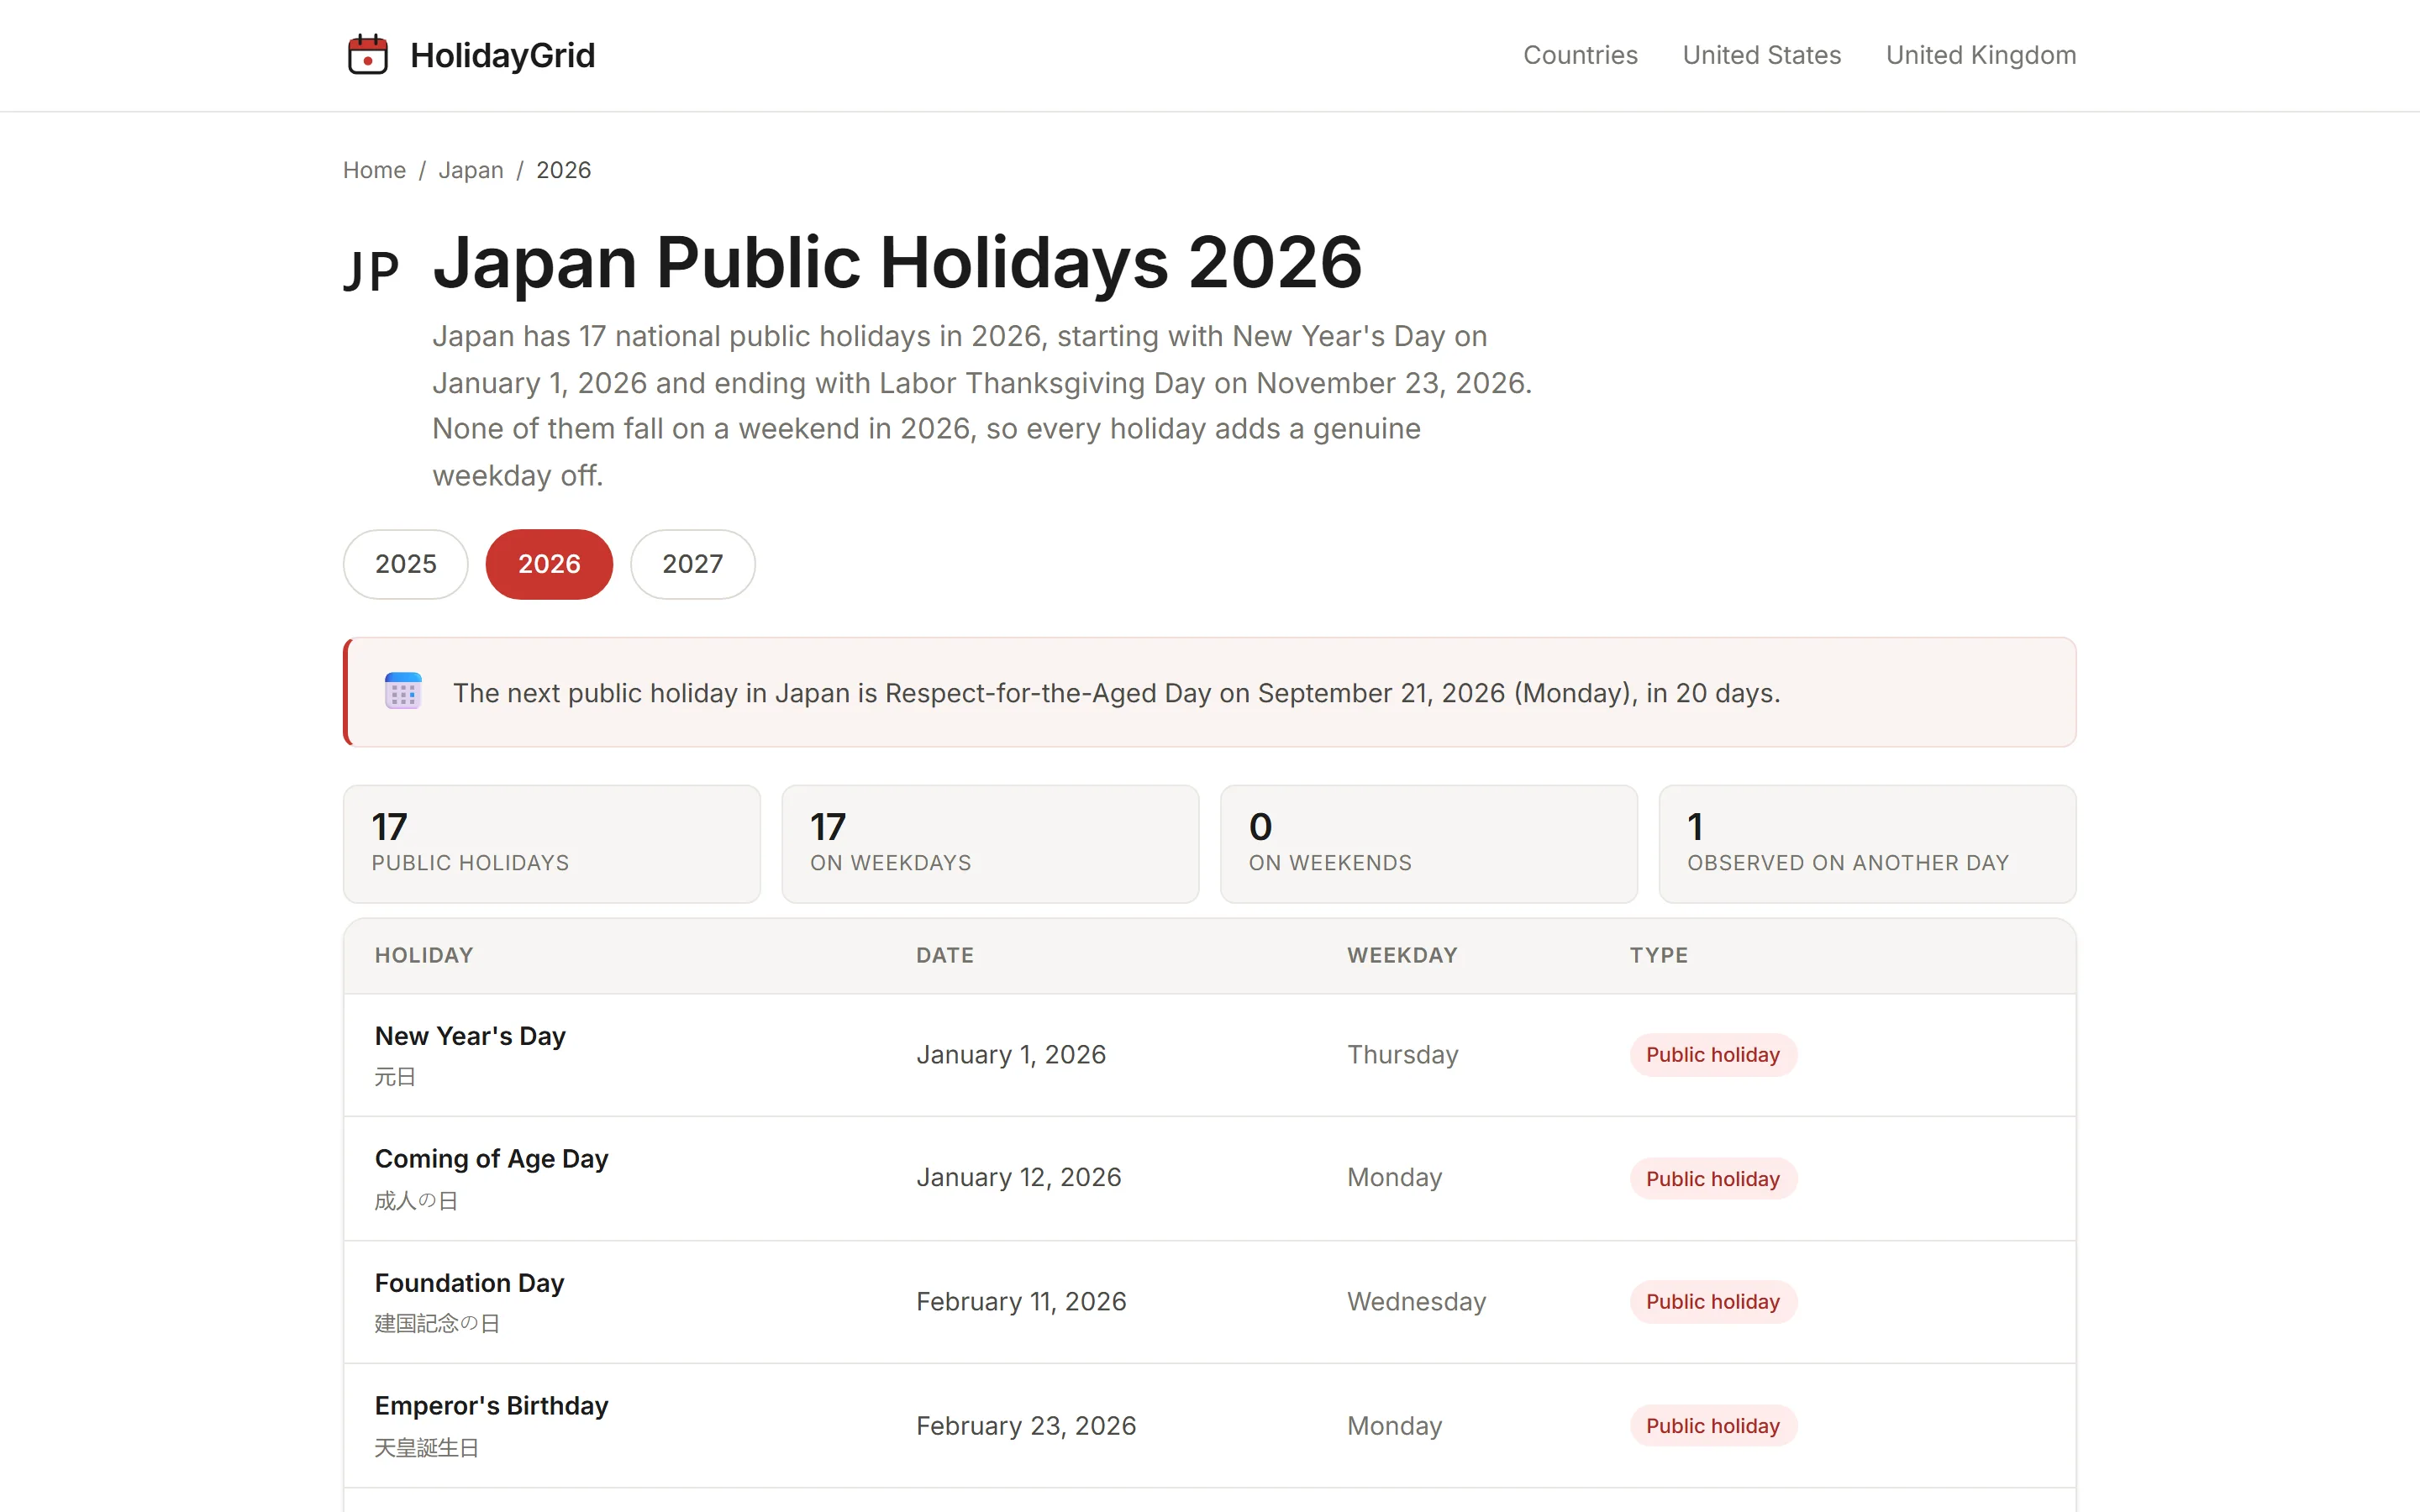Click the Foundation Day holiday name

coord(469,1283)
